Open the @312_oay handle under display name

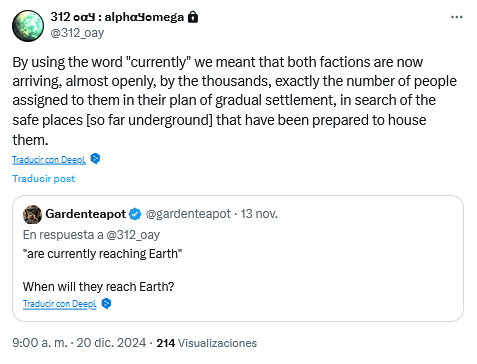point(77,33)
